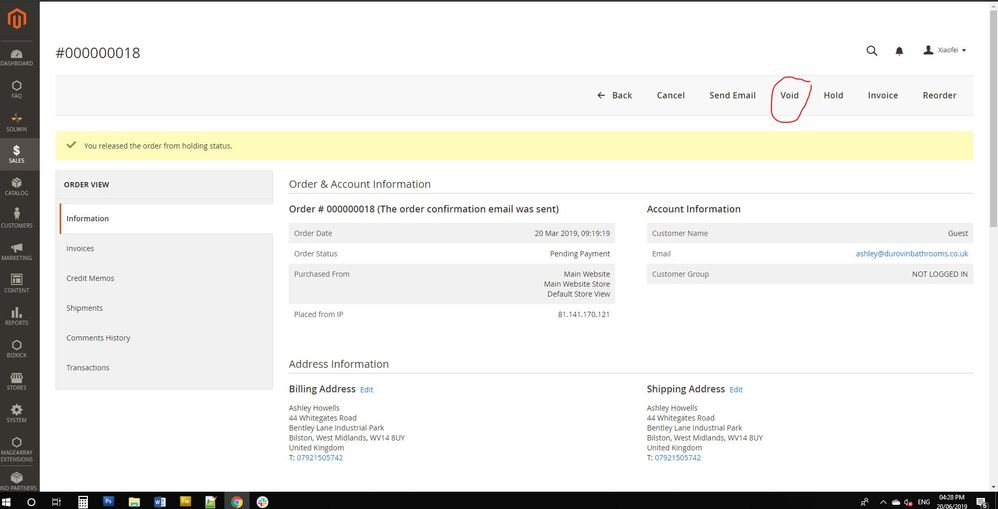Open the Reports bar chart menu
The height and width of the screenshot is (509, 998).
[x=17, y=315]
